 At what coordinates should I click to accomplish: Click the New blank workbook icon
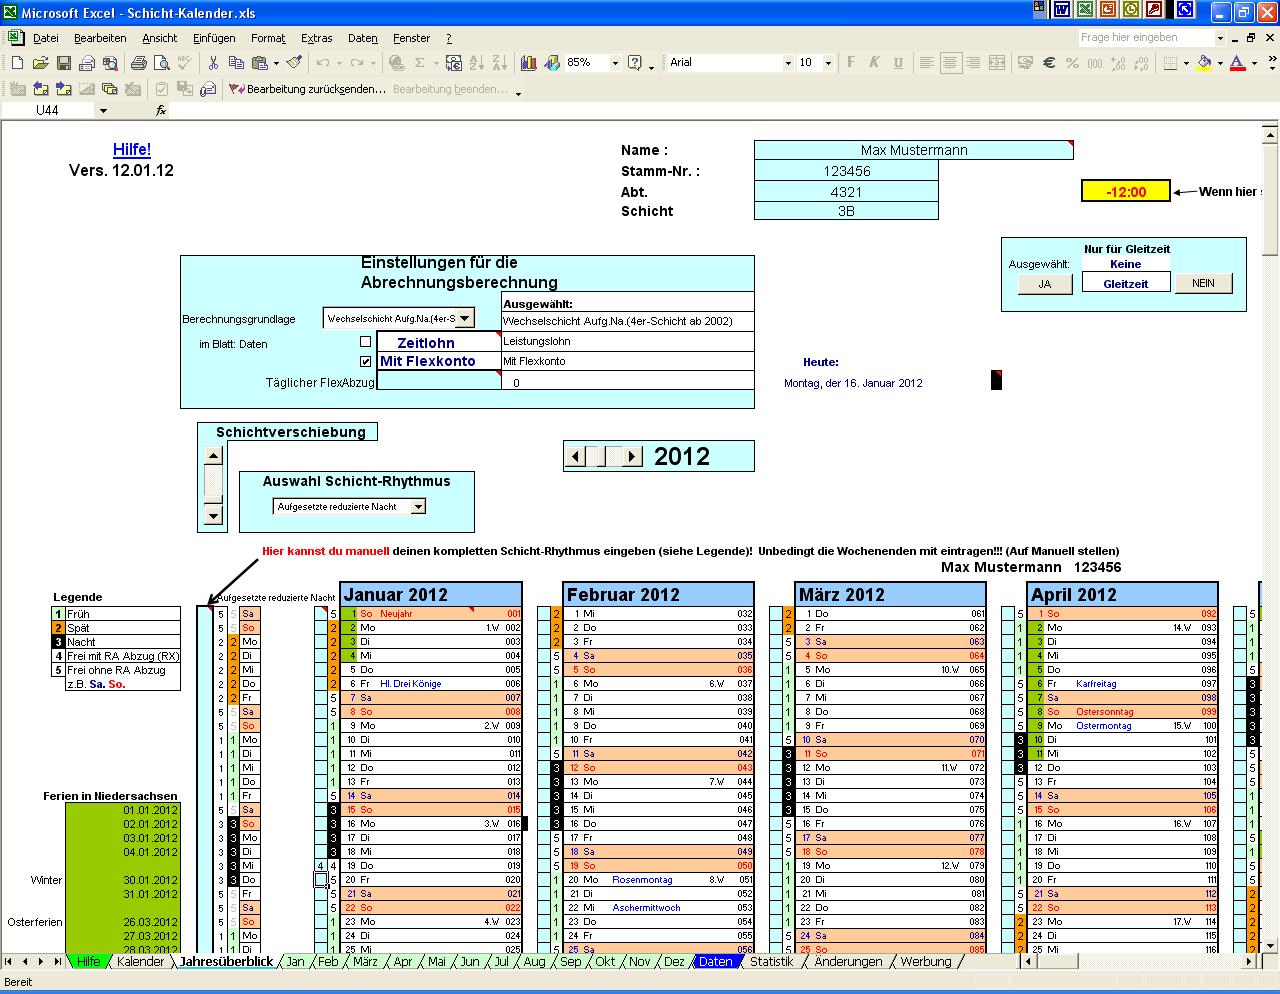click(17, 62)
